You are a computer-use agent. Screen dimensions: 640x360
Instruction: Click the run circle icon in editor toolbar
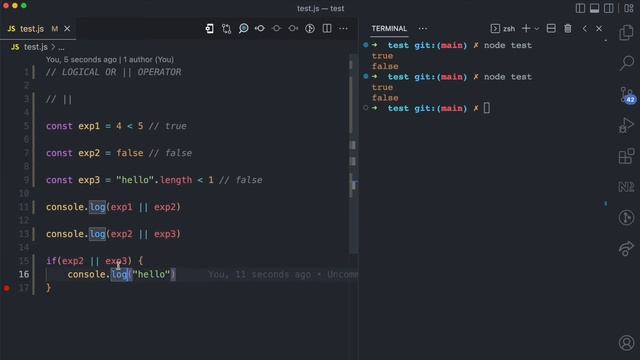(x=310, y=29)
